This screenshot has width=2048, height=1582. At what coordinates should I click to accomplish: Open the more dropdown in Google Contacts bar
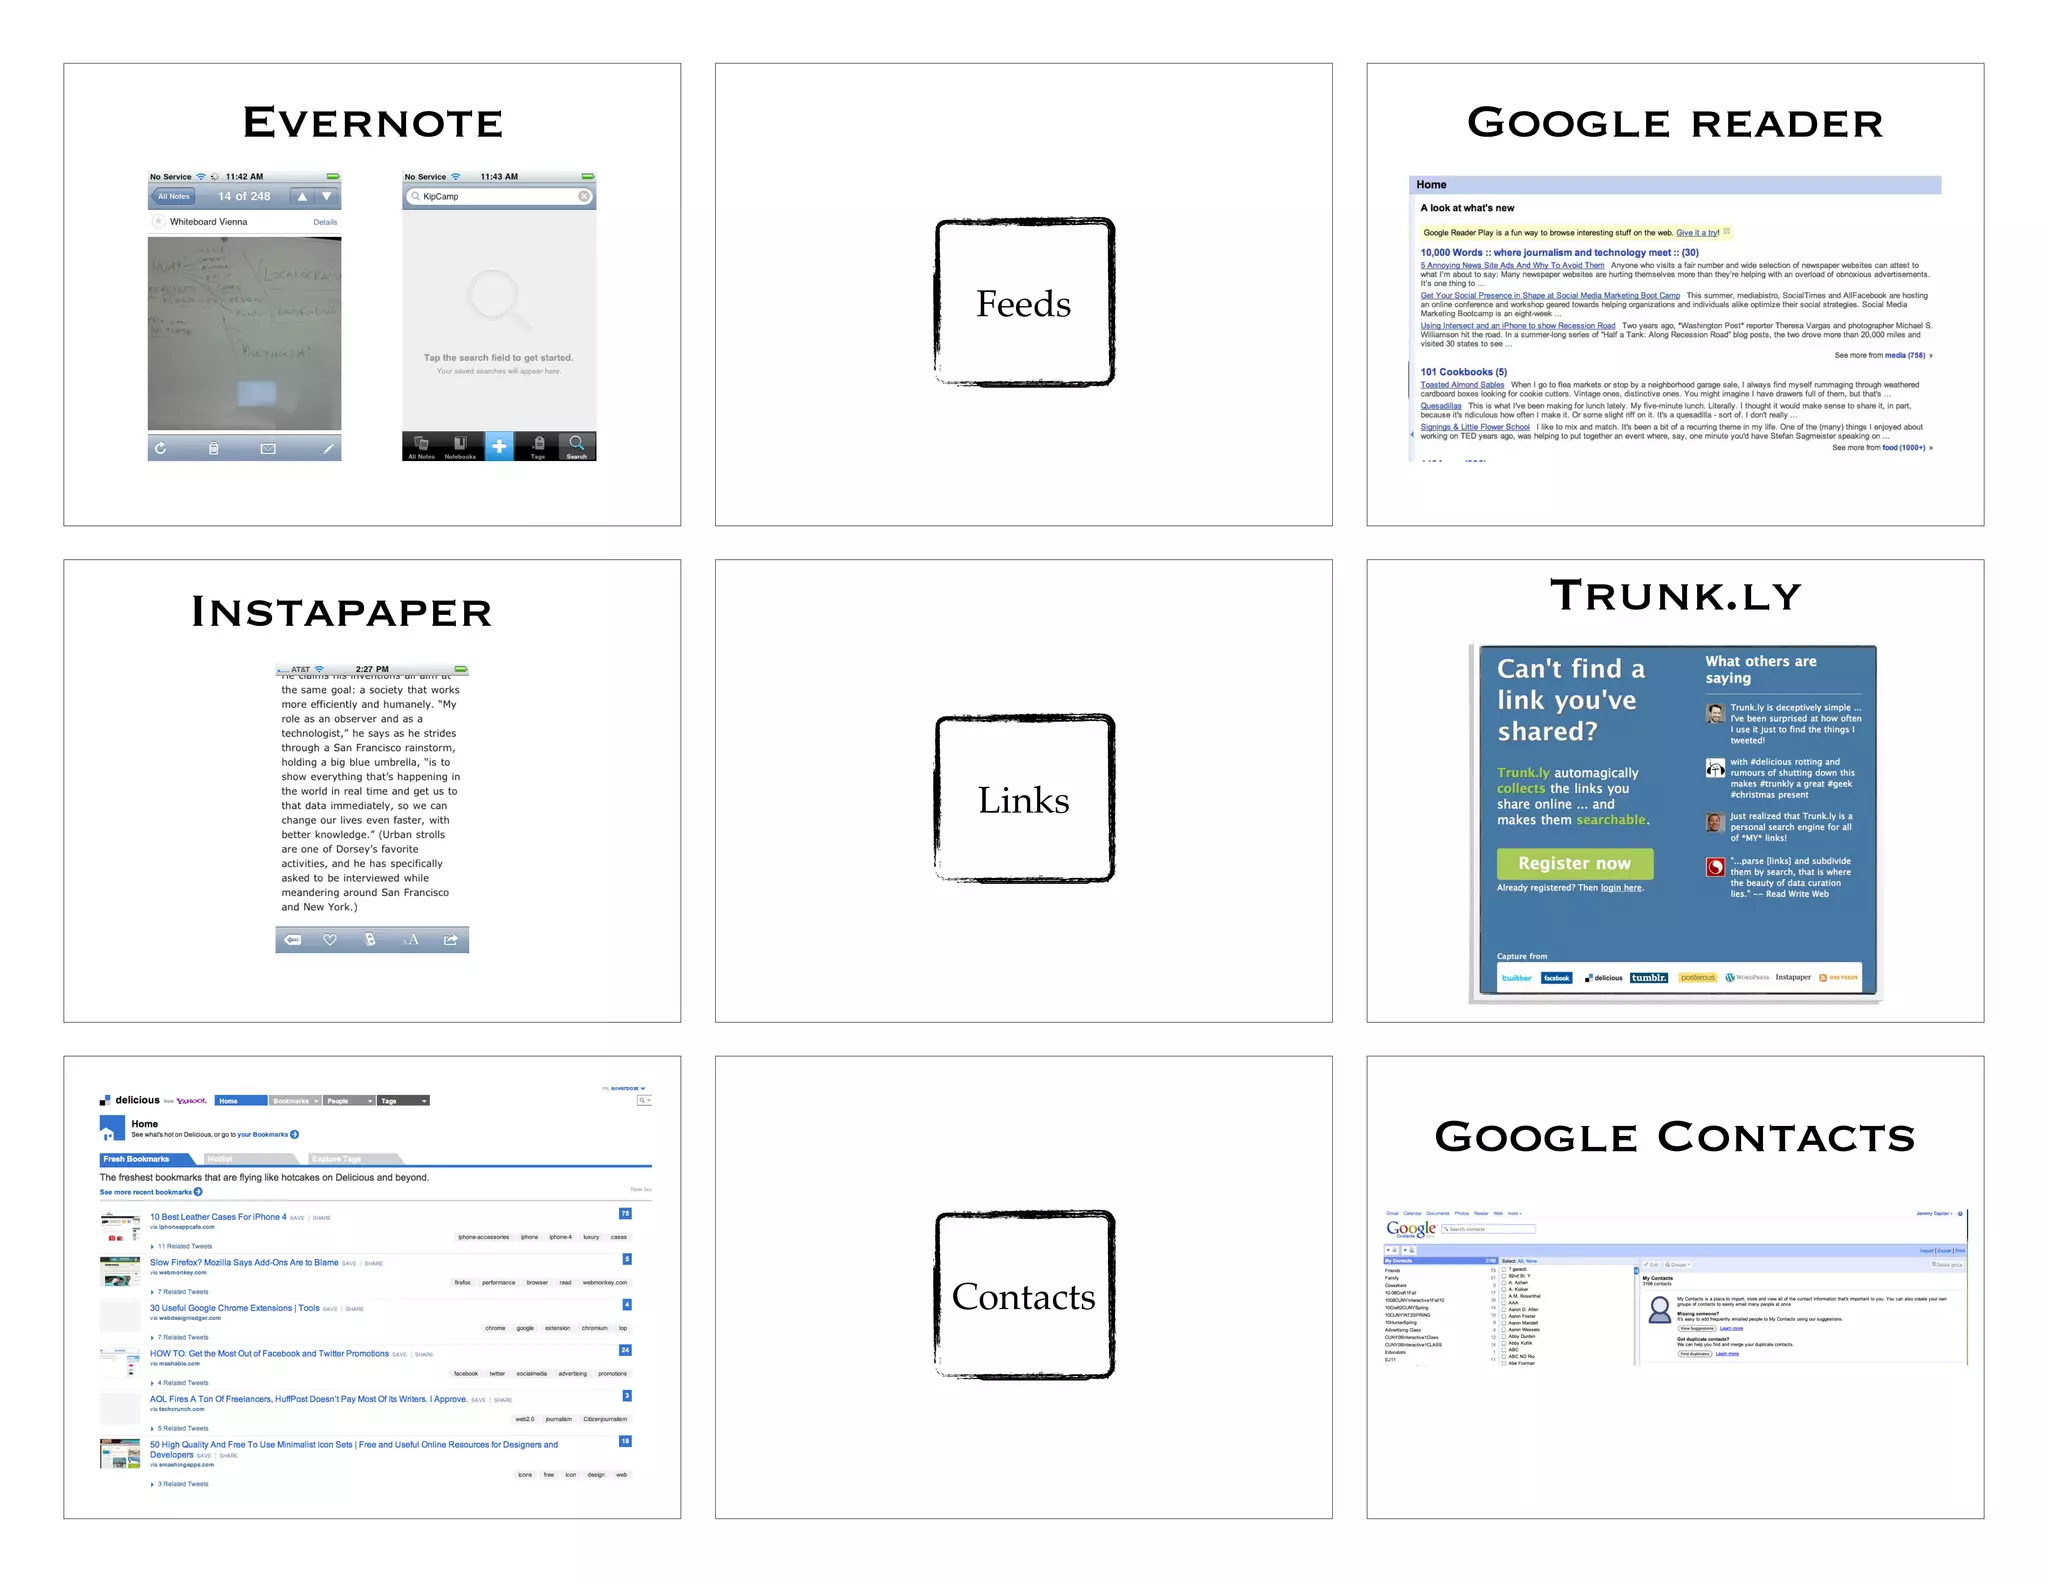click(1514, 1213)
